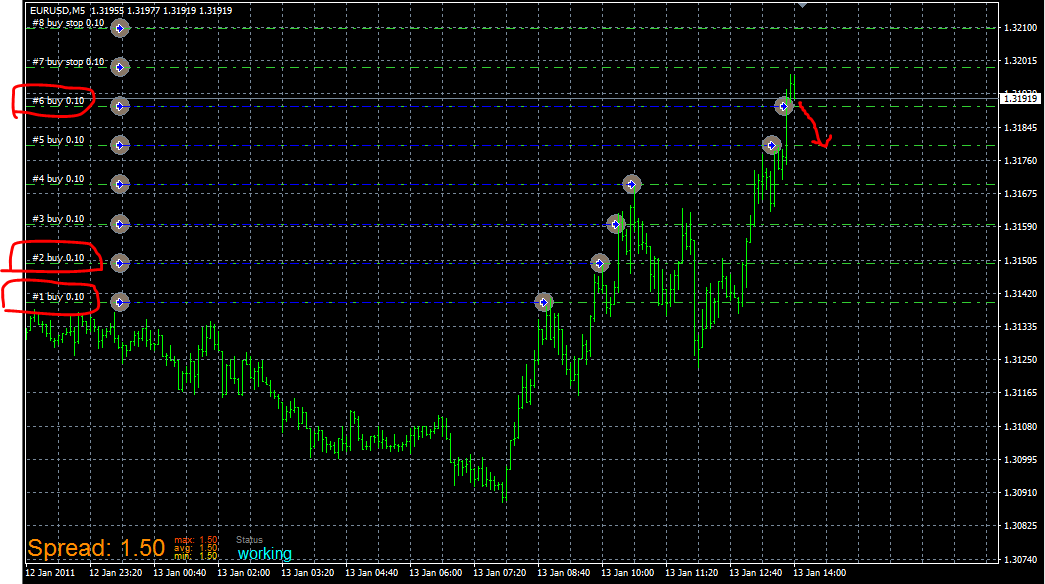
Task: Click the '13 Jan 14:00' time axis label
Action: [x=819, y=573]
